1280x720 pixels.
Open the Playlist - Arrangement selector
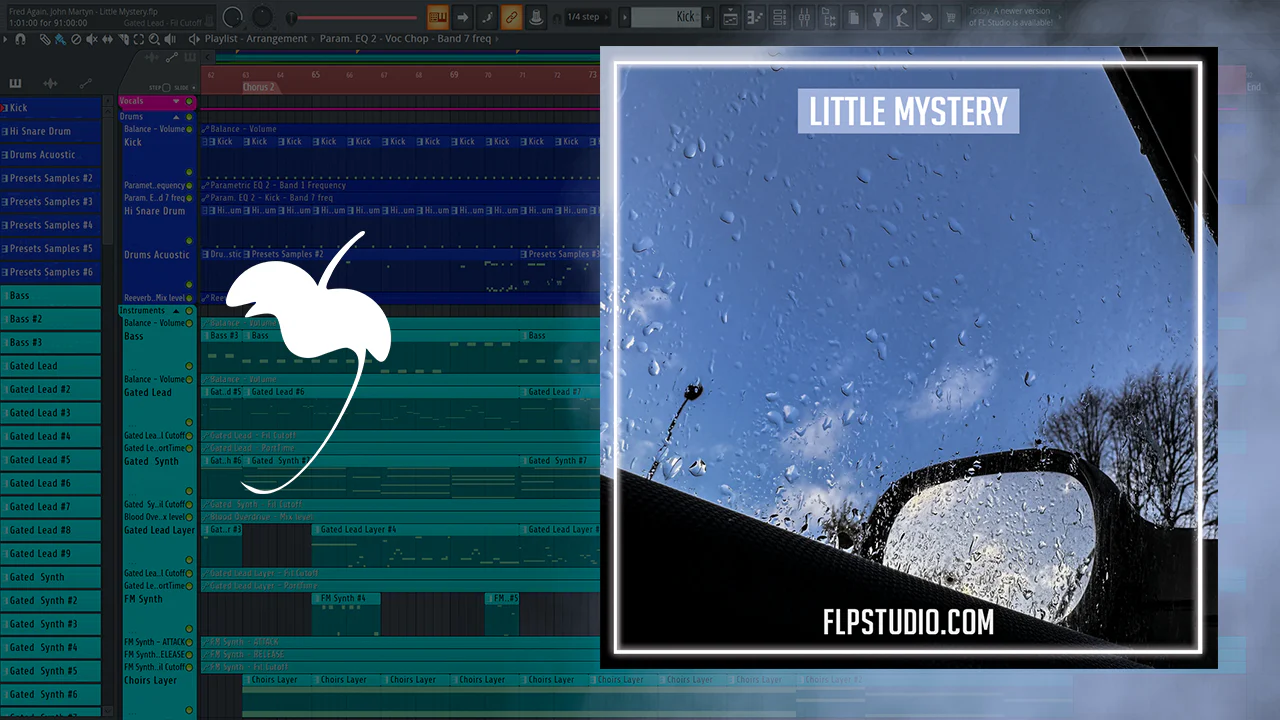[256, 39]
